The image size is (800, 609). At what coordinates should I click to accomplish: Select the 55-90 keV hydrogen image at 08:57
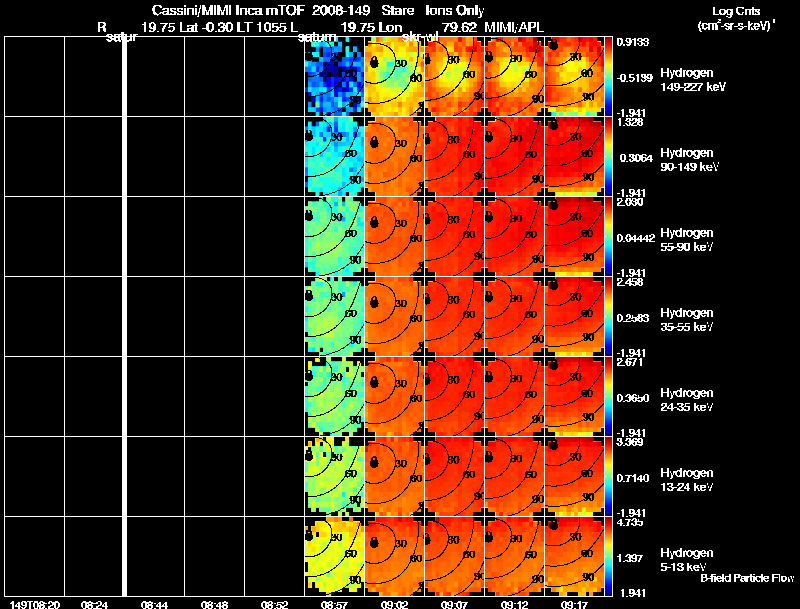[x=334, y=236]
